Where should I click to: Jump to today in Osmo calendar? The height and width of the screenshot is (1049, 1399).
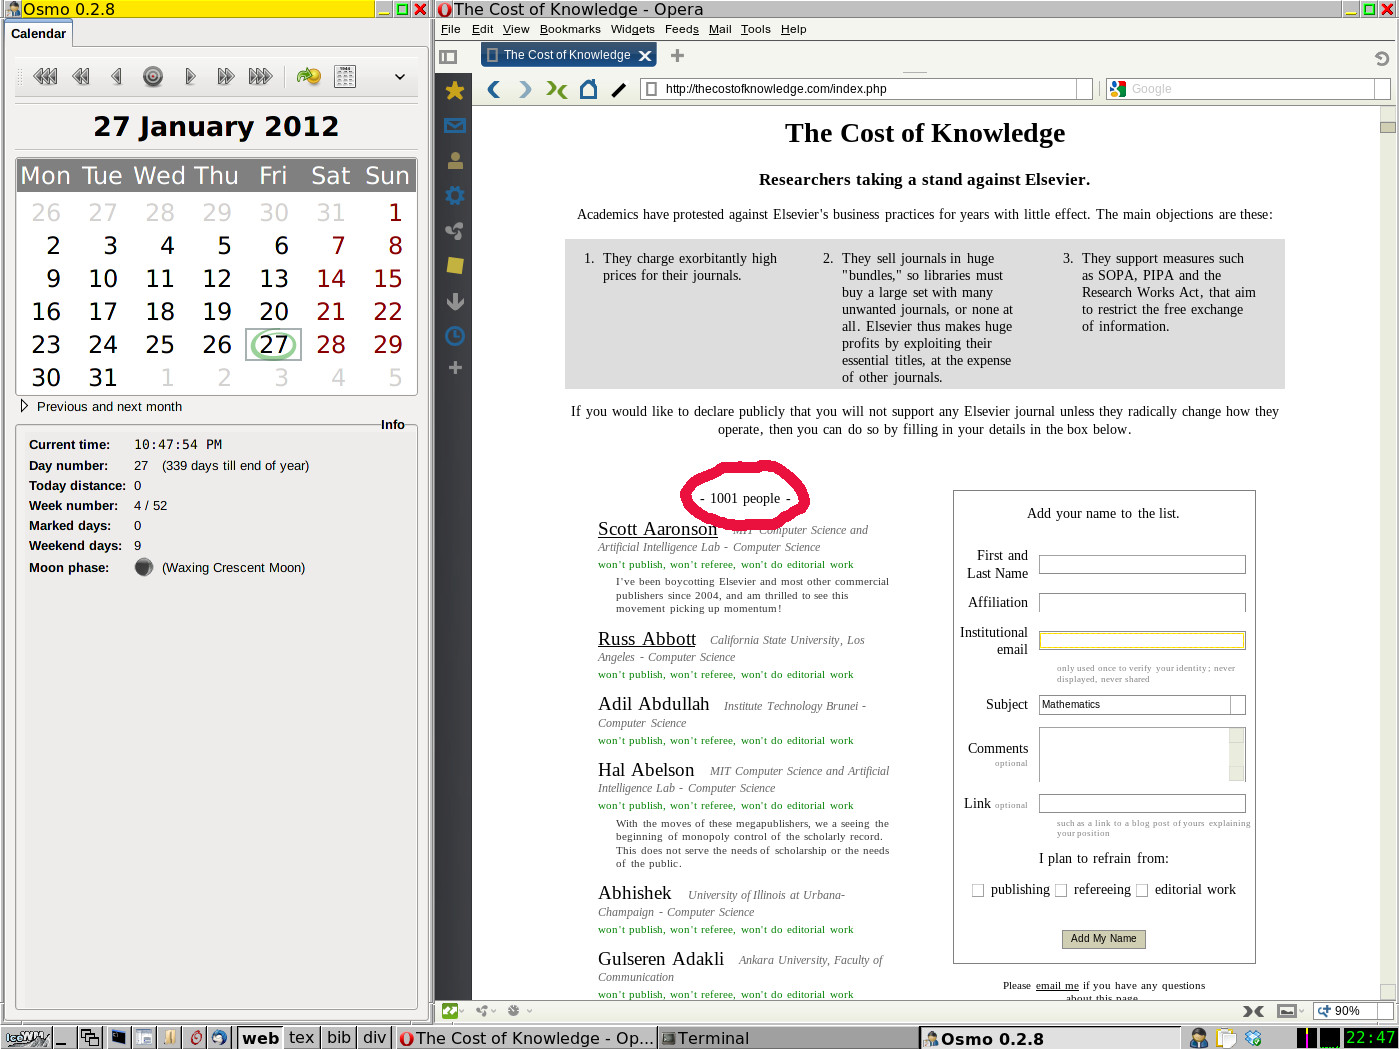click(153, 76)
